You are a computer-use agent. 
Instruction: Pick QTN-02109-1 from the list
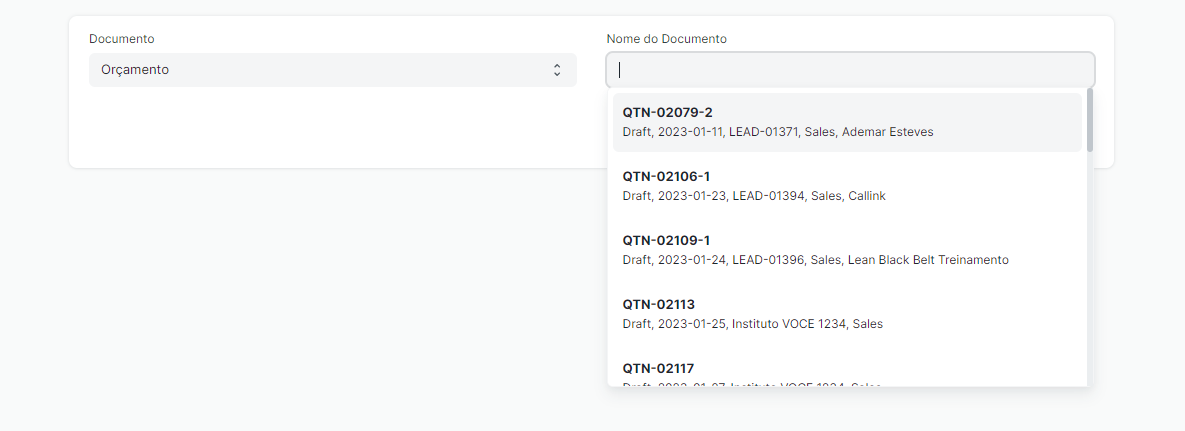pos(847,250)
